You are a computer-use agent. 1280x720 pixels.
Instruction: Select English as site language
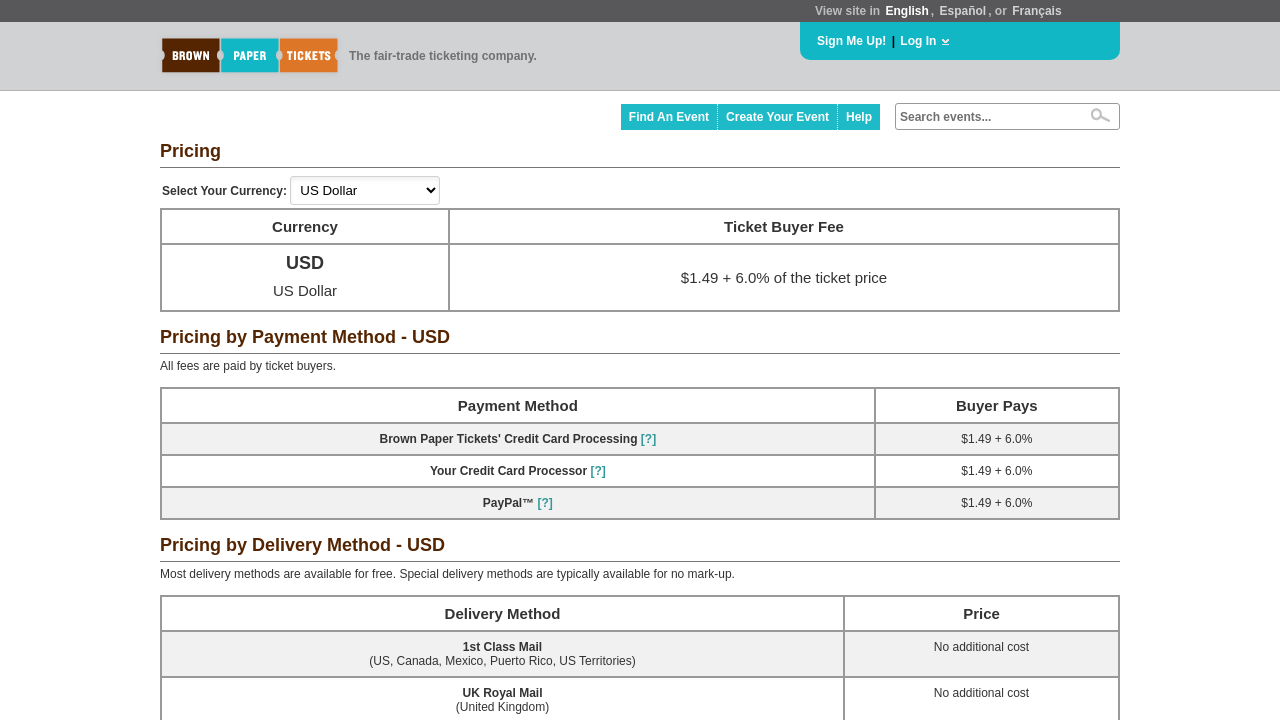tap(906, 11)
